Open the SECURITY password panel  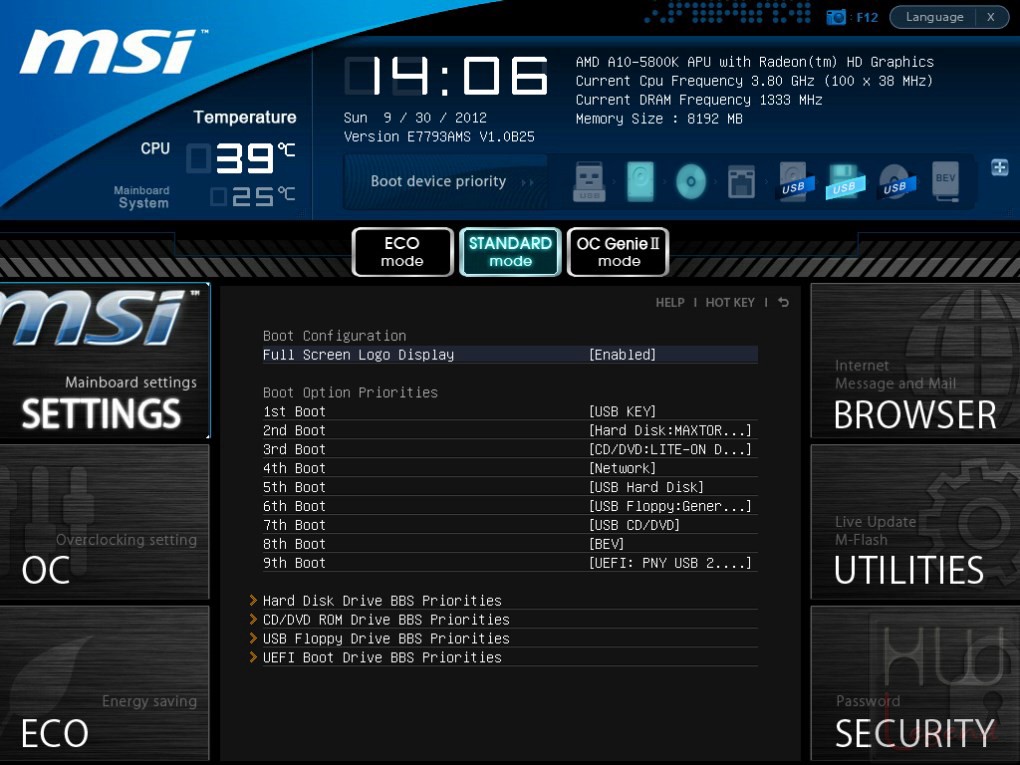point(915,683)
